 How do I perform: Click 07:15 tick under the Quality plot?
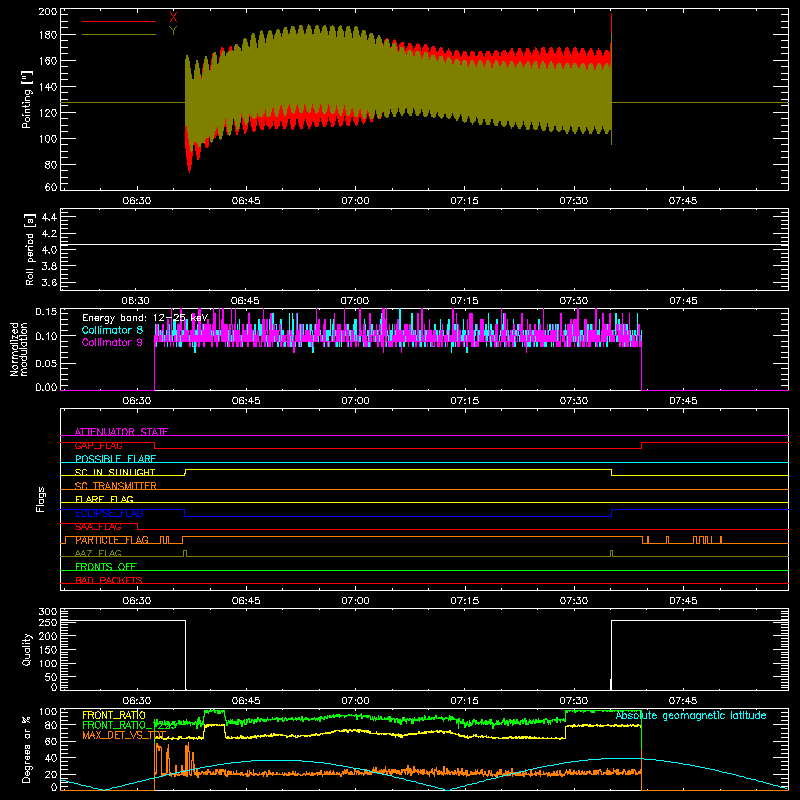pyautogui.click(x=464, y=701)
